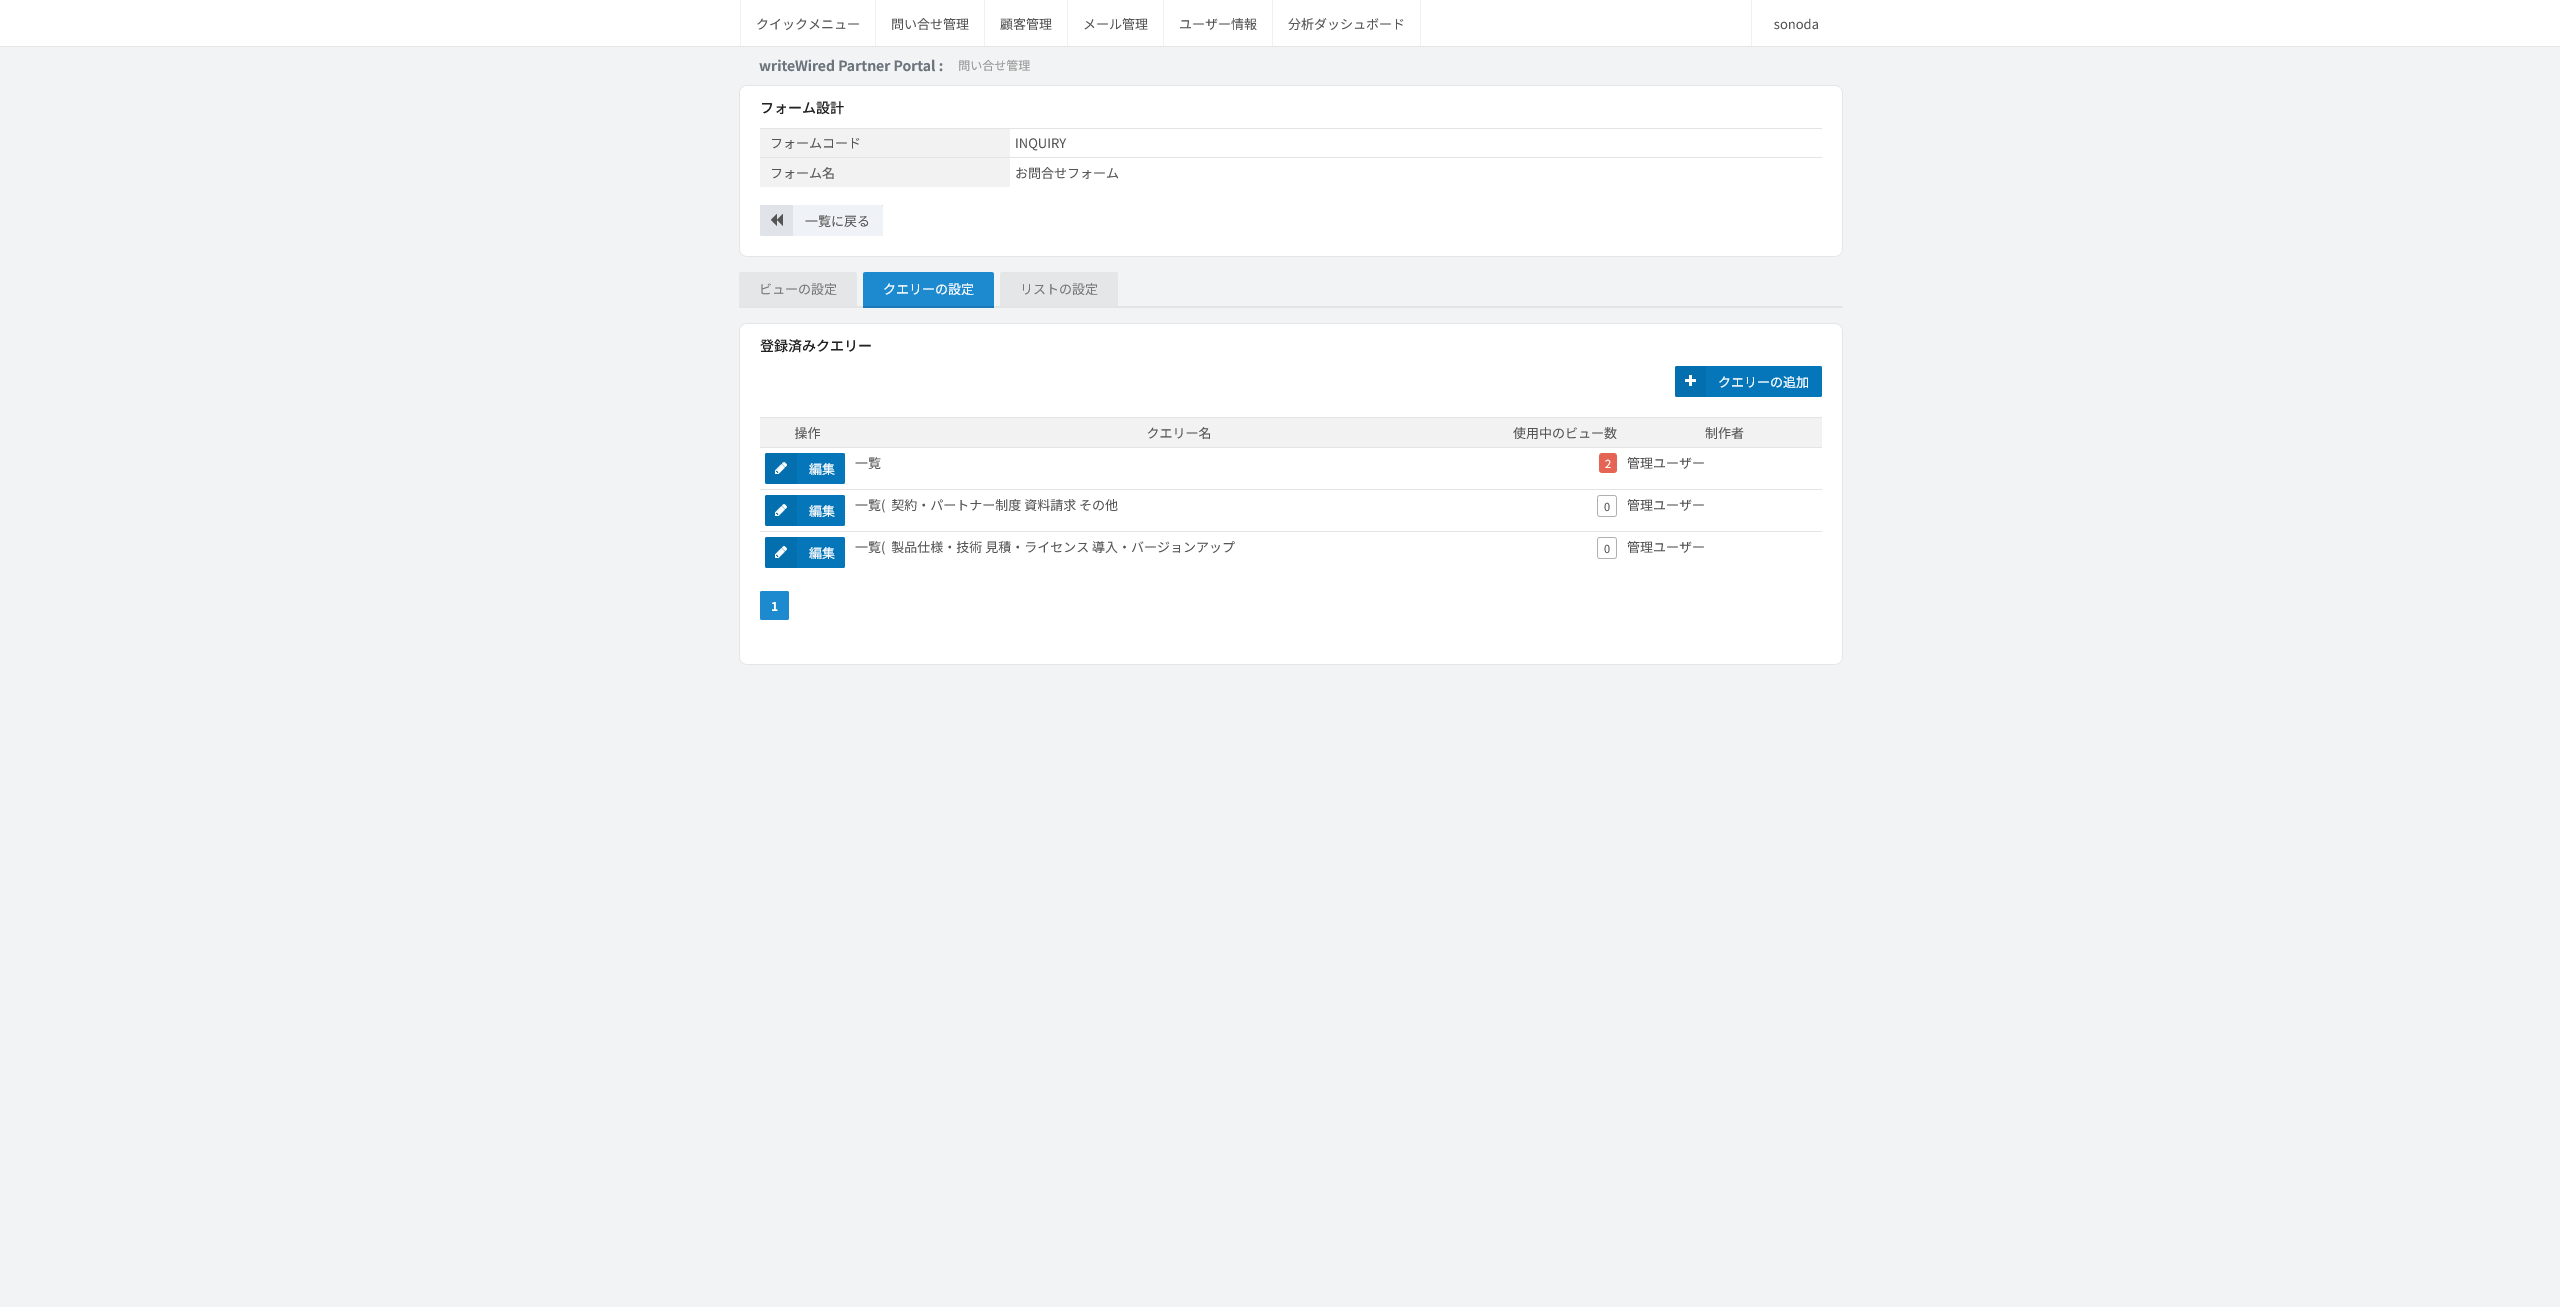Click pencil icon for 製品仕様・技術 query

(x=781, y=552)
